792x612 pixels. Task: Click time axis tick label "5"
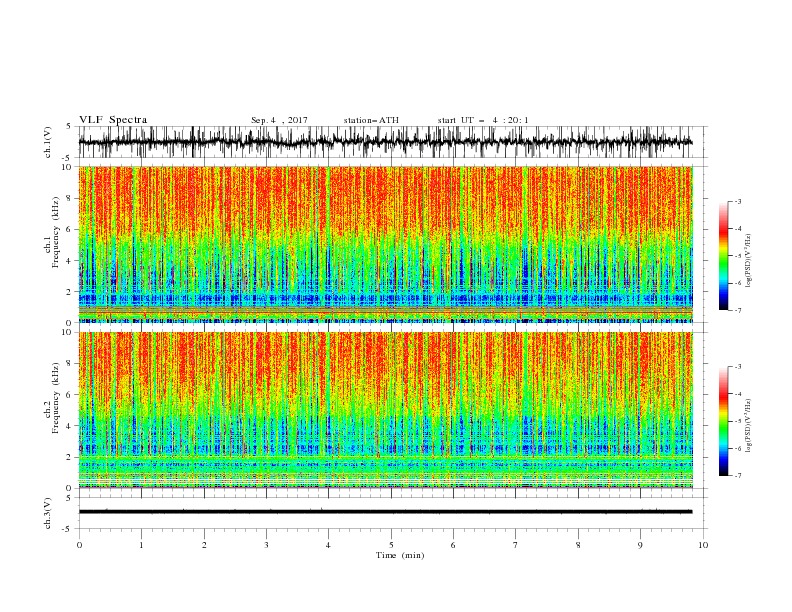(x=391, y=545)
